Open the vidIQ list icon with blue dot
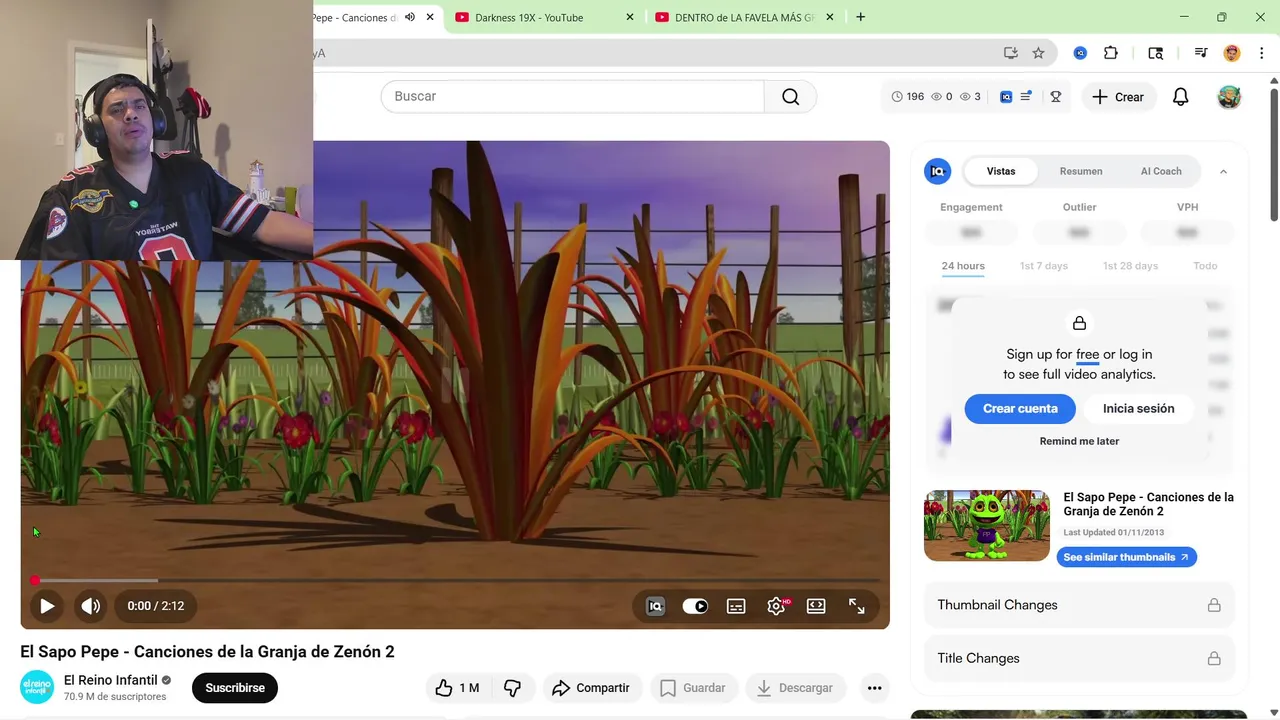This screenshot has height=720, width=1280. [1027, 97]
